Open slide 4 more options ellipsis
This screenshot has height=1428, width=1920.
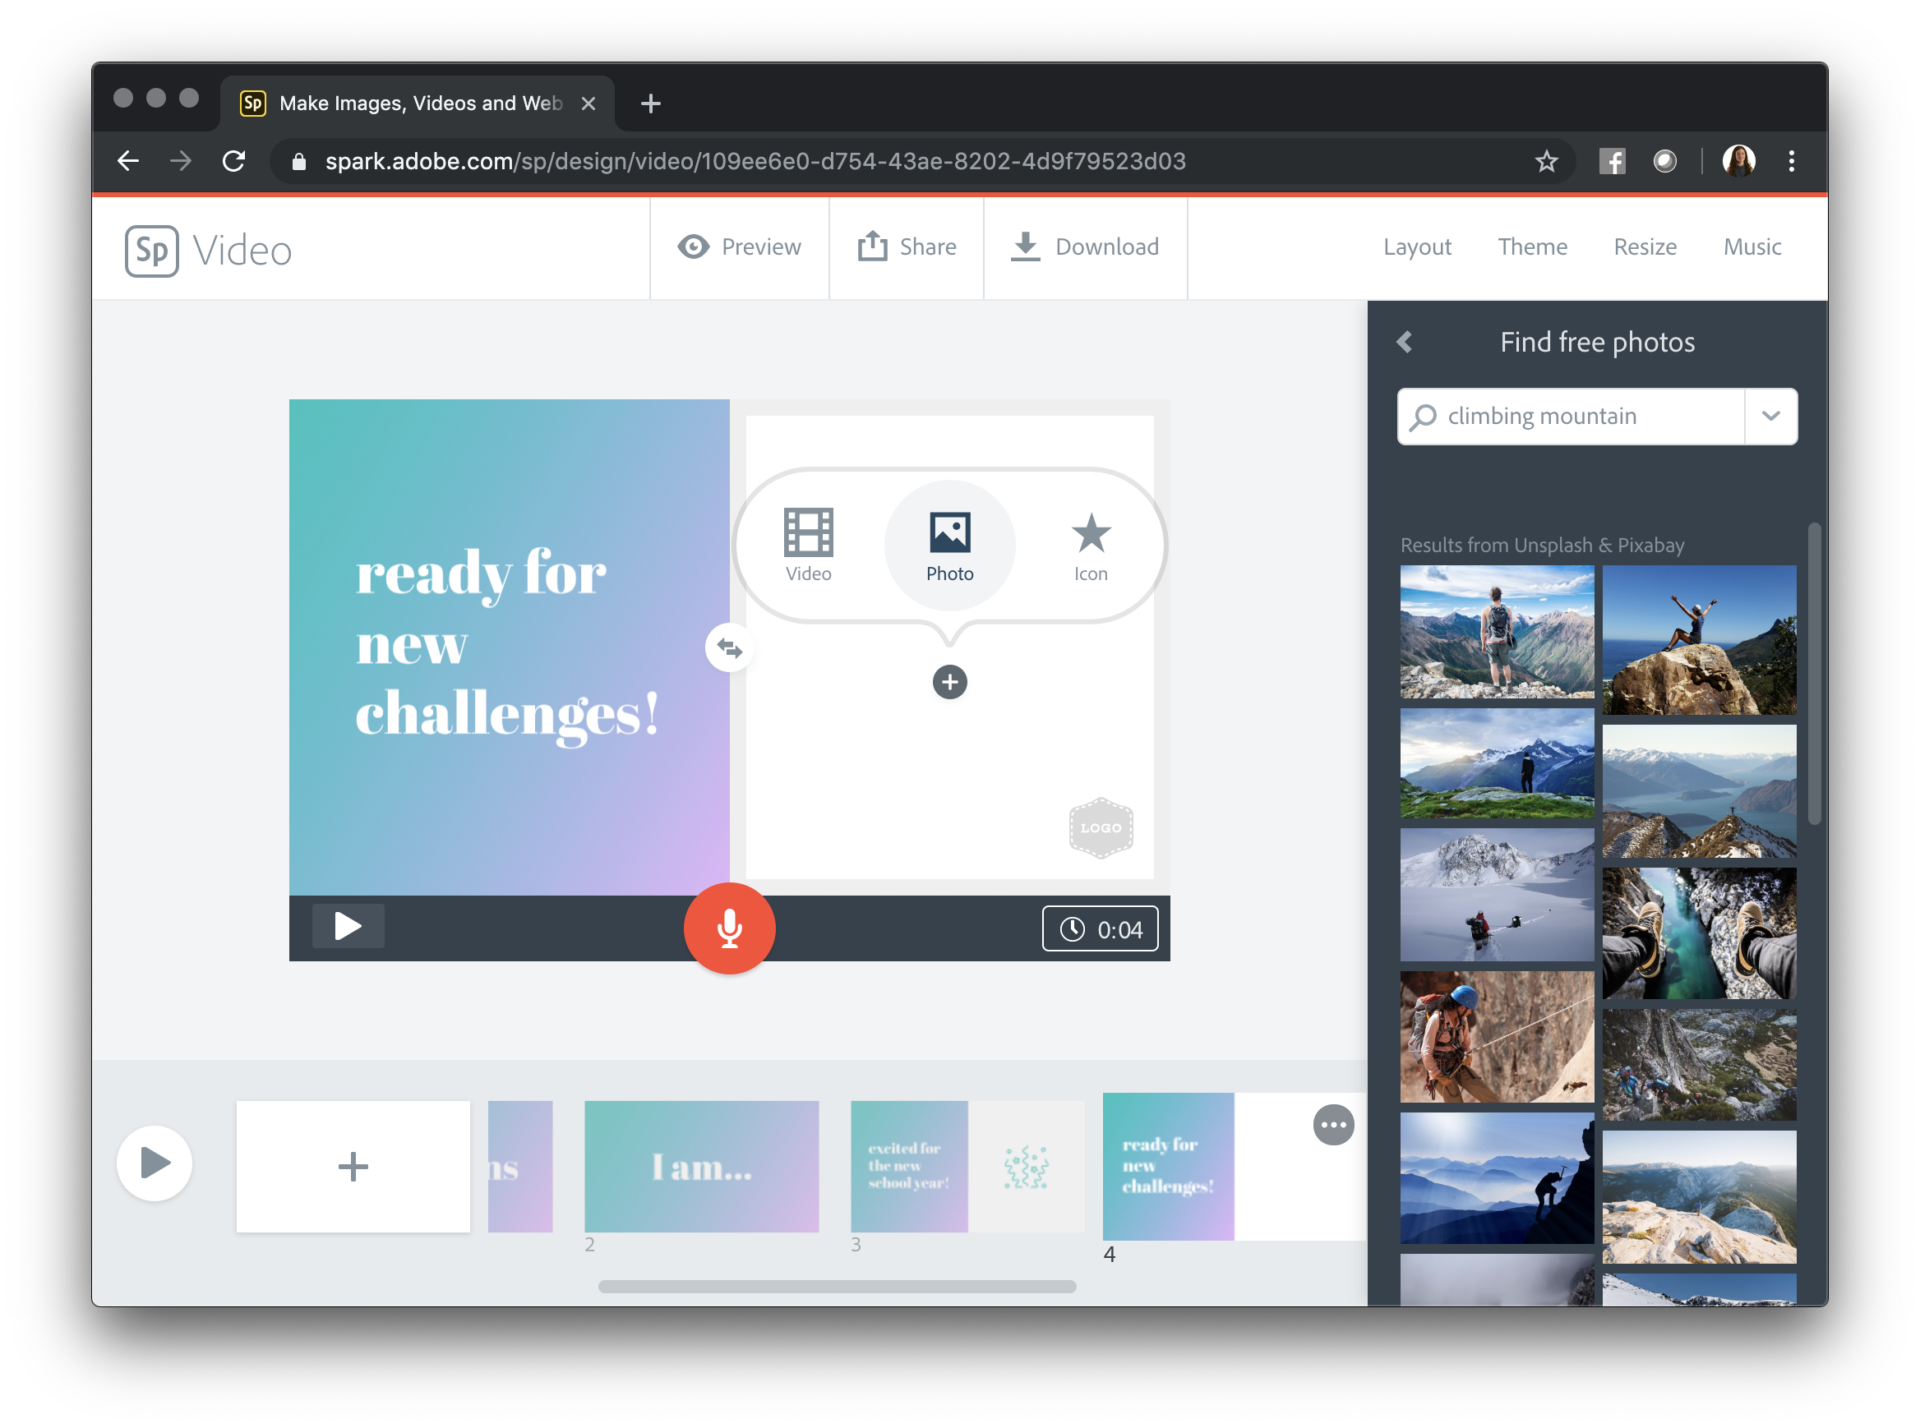click(x=1333, y=1125)
